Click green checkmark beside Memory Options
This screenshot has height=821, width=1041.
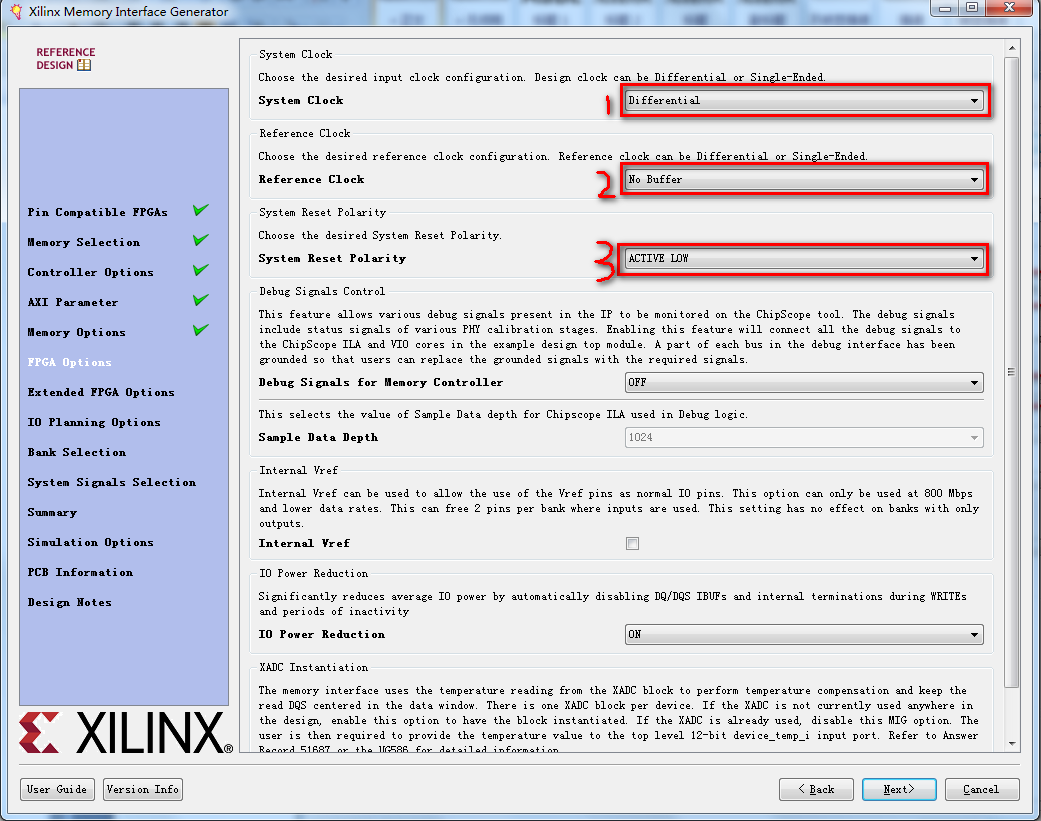click(x=200, y=330)
